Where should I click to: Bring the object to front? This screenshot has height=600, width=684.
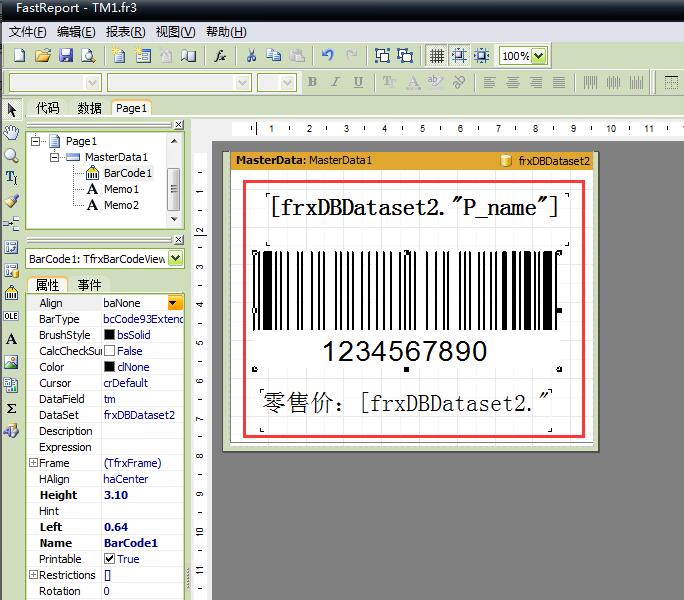tap(383, 55)
